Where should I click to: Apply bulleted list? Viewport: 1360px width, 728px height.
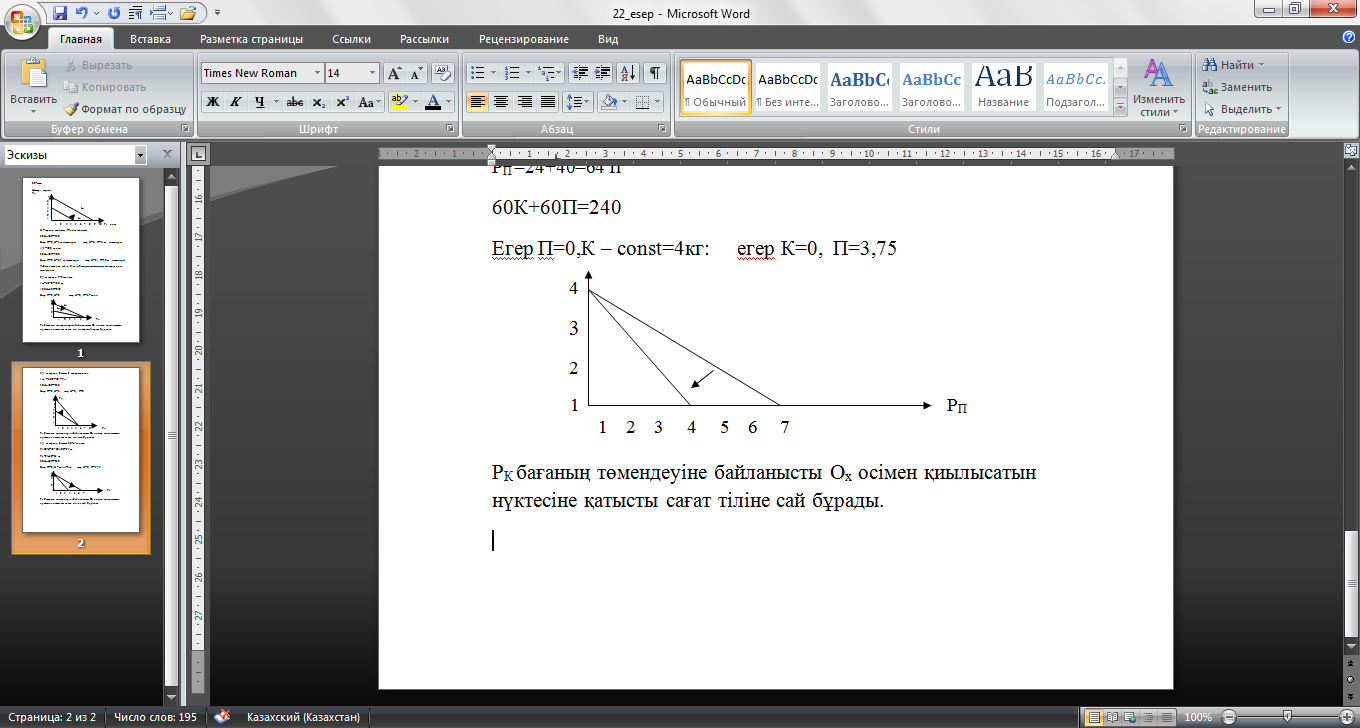(478, 73)
